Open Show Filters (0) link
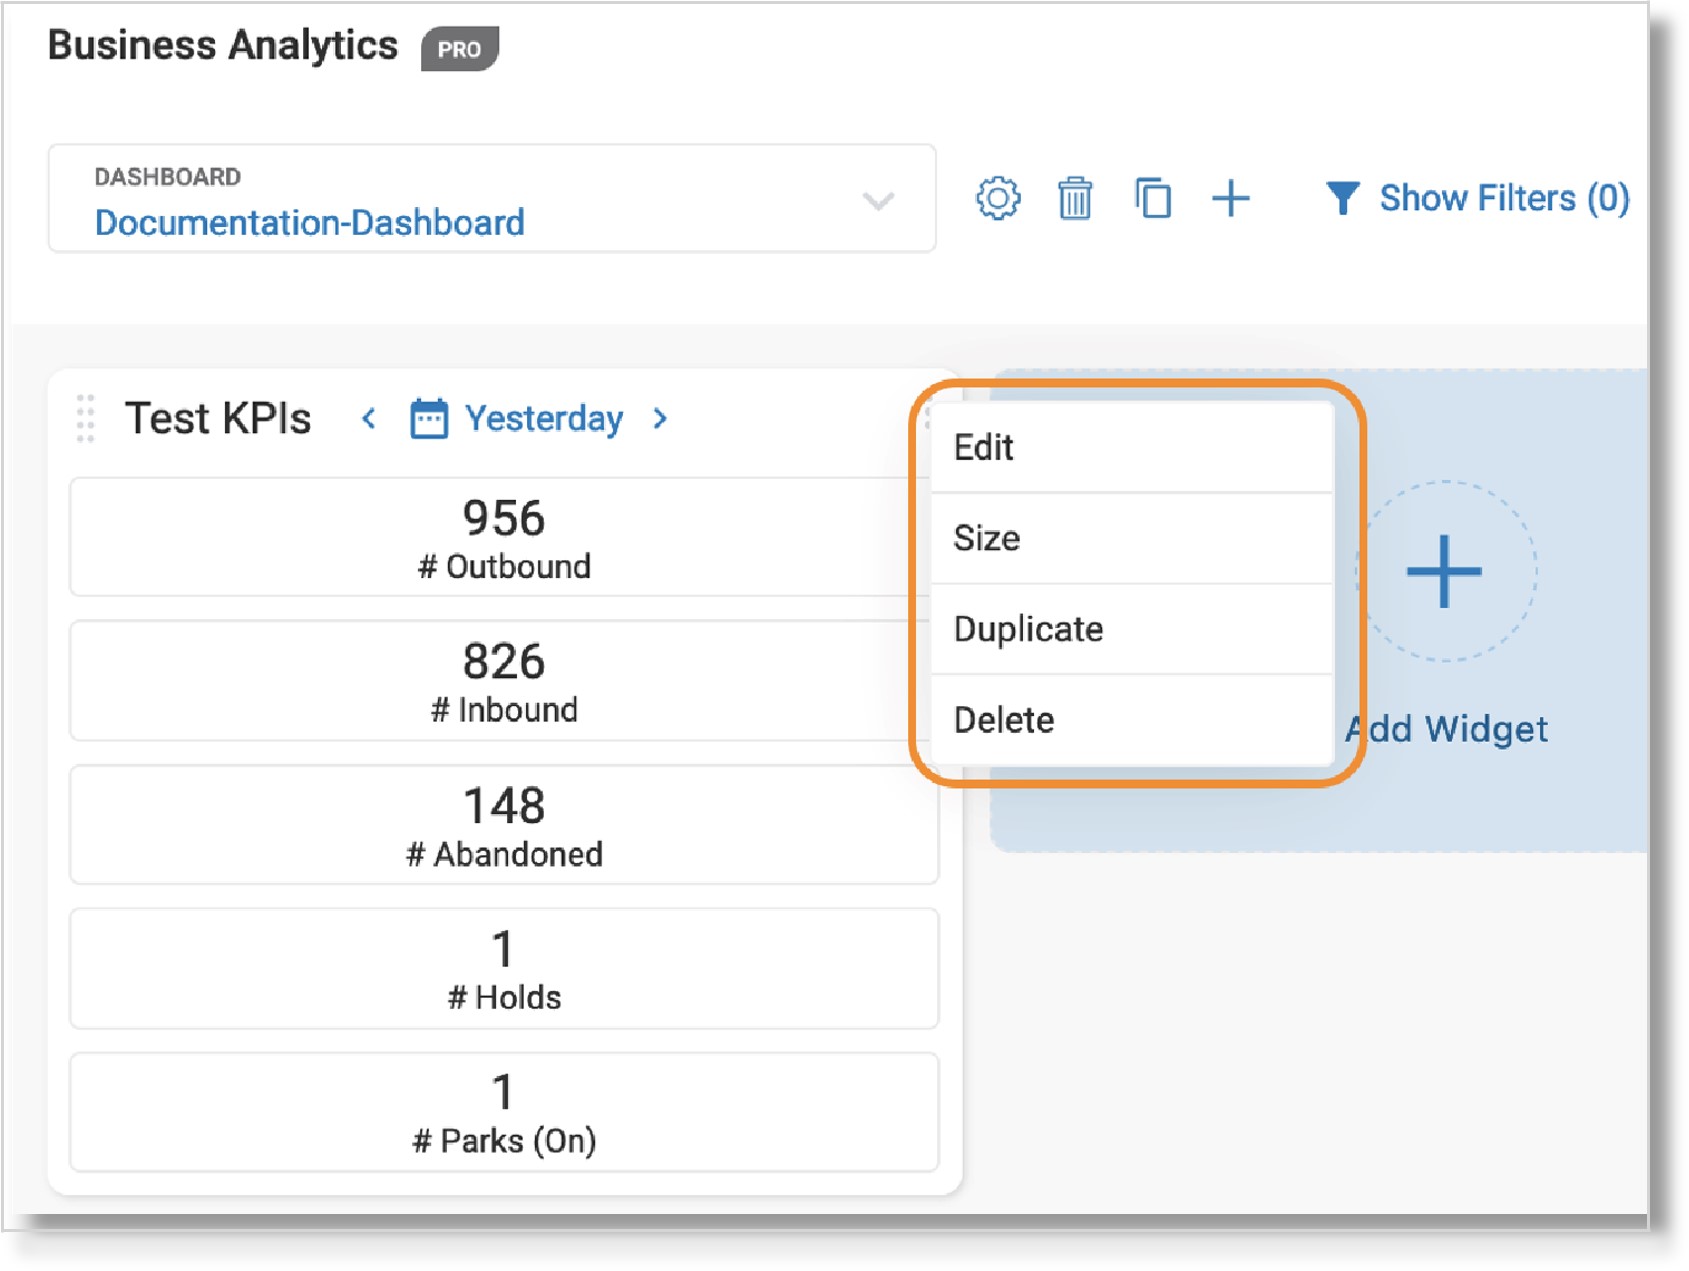The height and width of the screenshot is (1271, 1689). tap(1504, 198)
